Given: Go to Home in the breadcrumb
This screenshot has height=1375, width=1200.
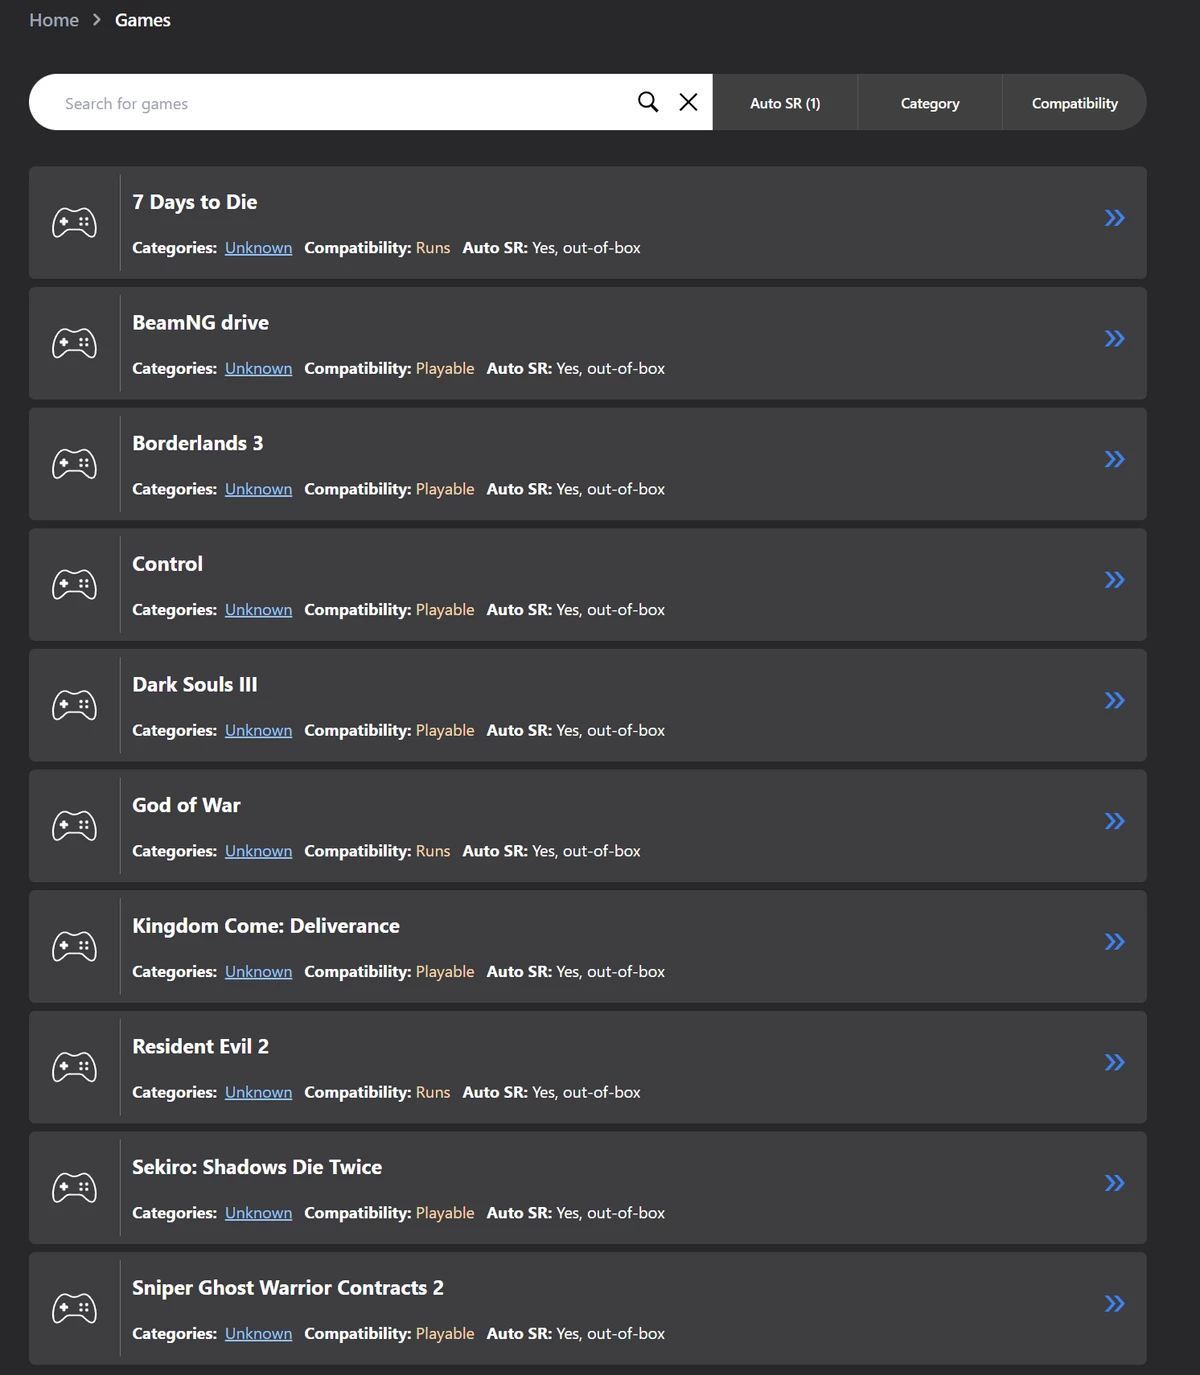Looking at the screenshot, I should point(54,20).
